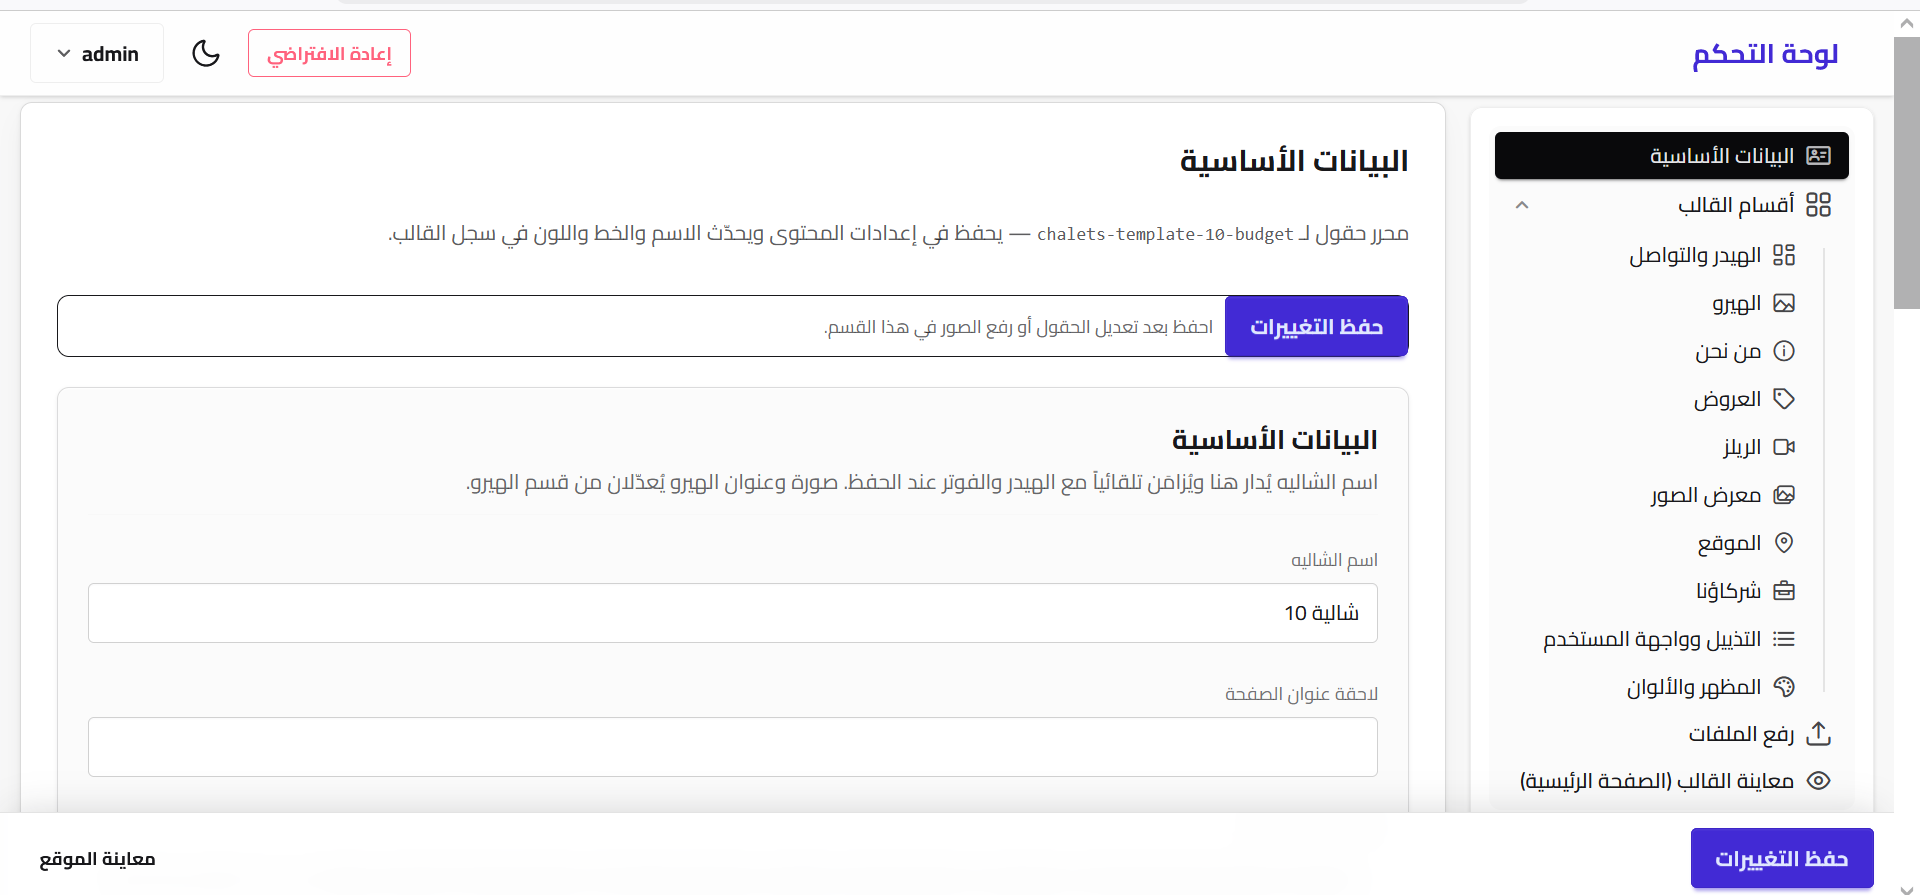Open معاينة القالب (الصفحة الرئيسية) link

[1657, 781]
